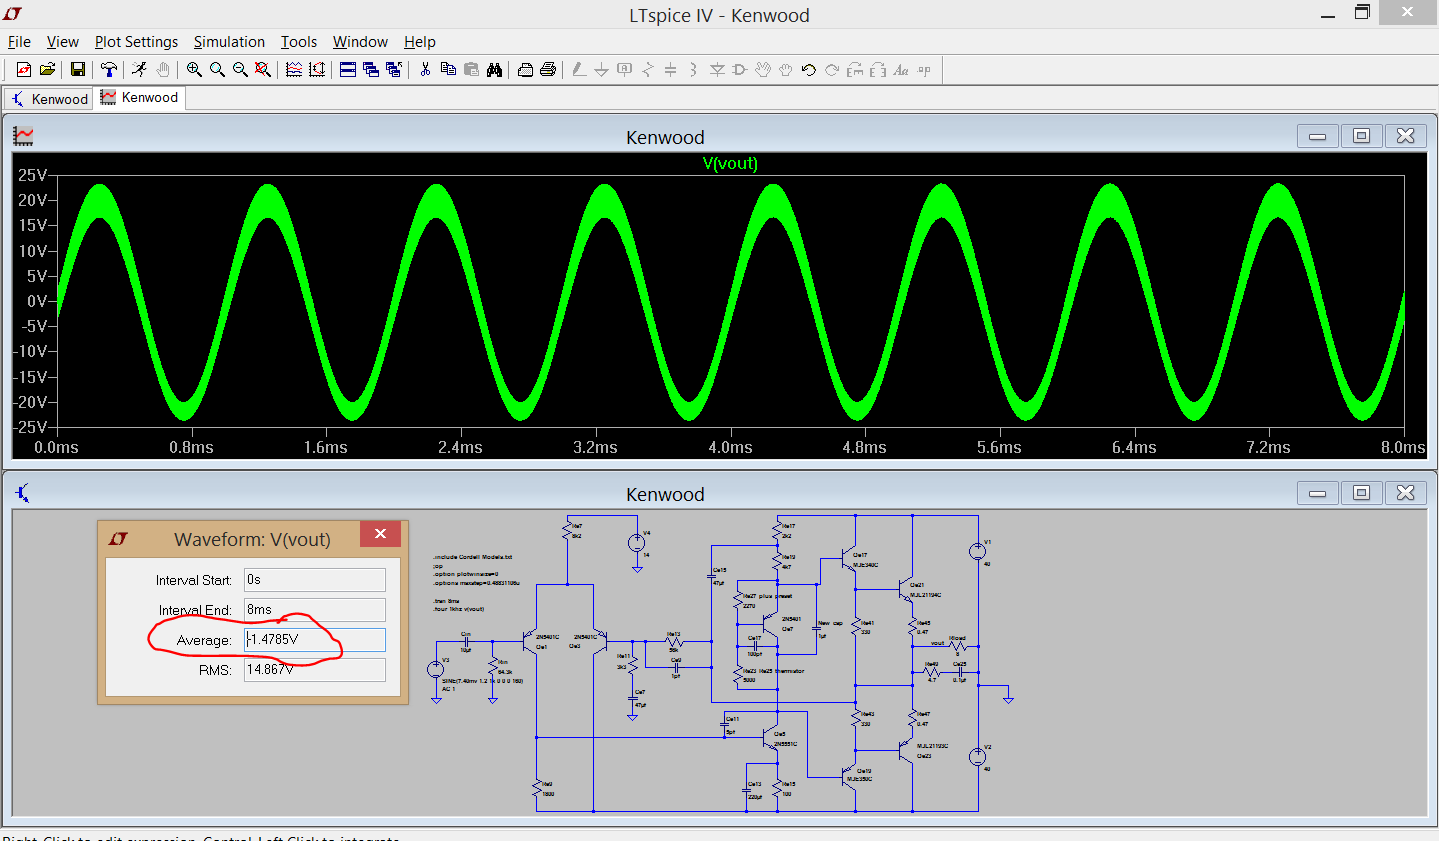Click the Zoom In magnifier icon
Screen dimensions: 1439x841
(x=194, y=69)
